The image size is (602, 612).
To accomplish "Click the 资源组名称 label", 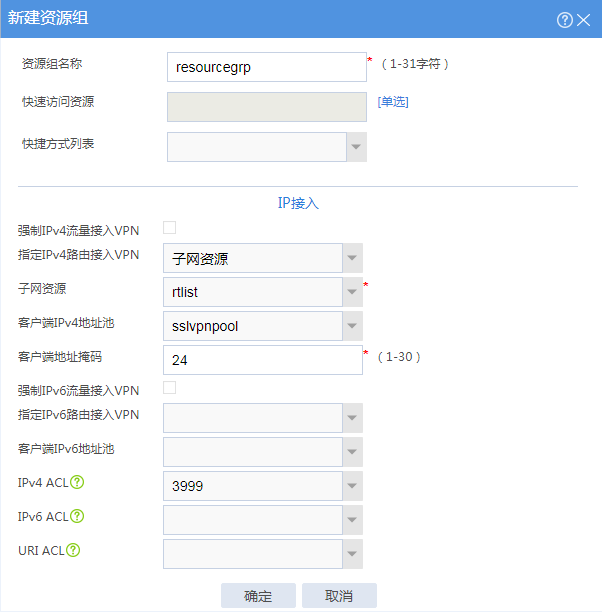I will pyautogui.click(x=52, y=64).
